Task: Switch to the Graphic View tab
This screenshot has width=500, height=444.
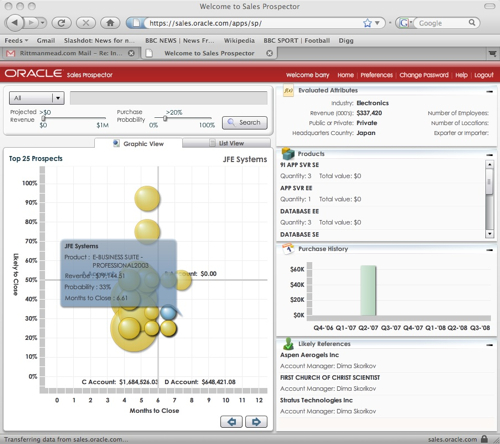Action: pyautogui.click(x=138, y=143)
